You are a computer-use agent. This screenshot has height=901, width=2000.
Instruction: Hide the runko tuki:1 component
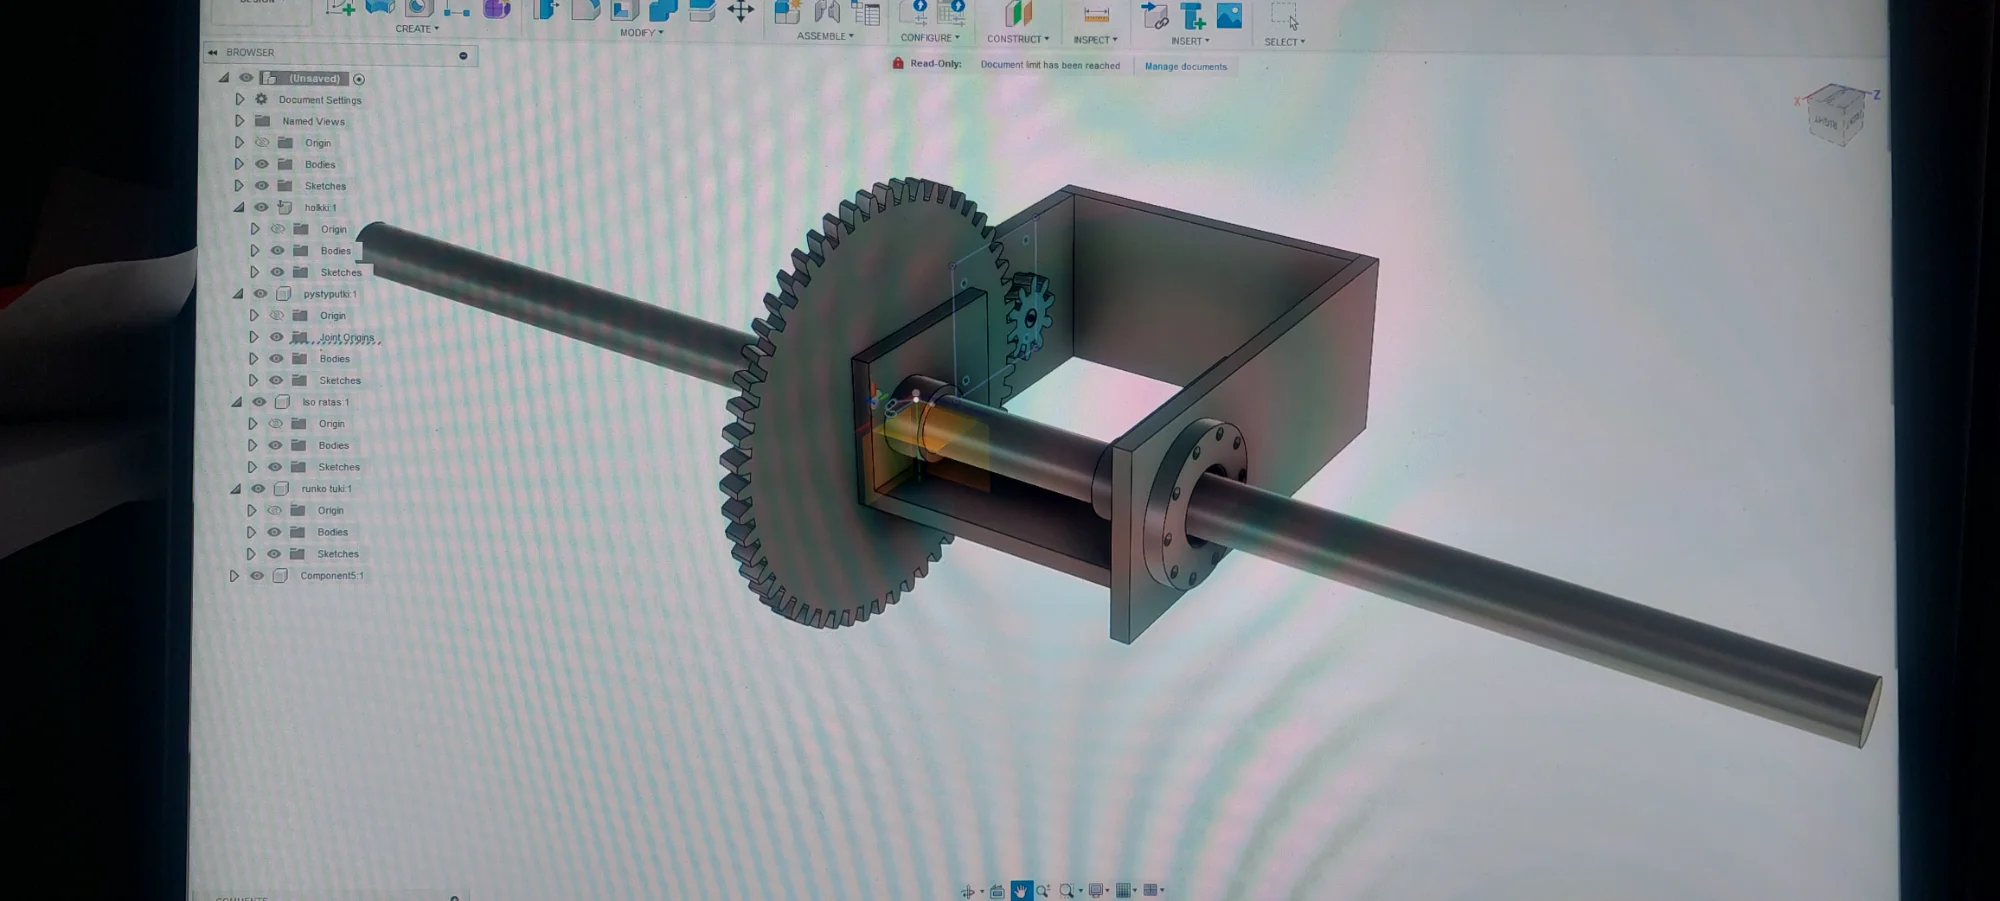(258, 489)
